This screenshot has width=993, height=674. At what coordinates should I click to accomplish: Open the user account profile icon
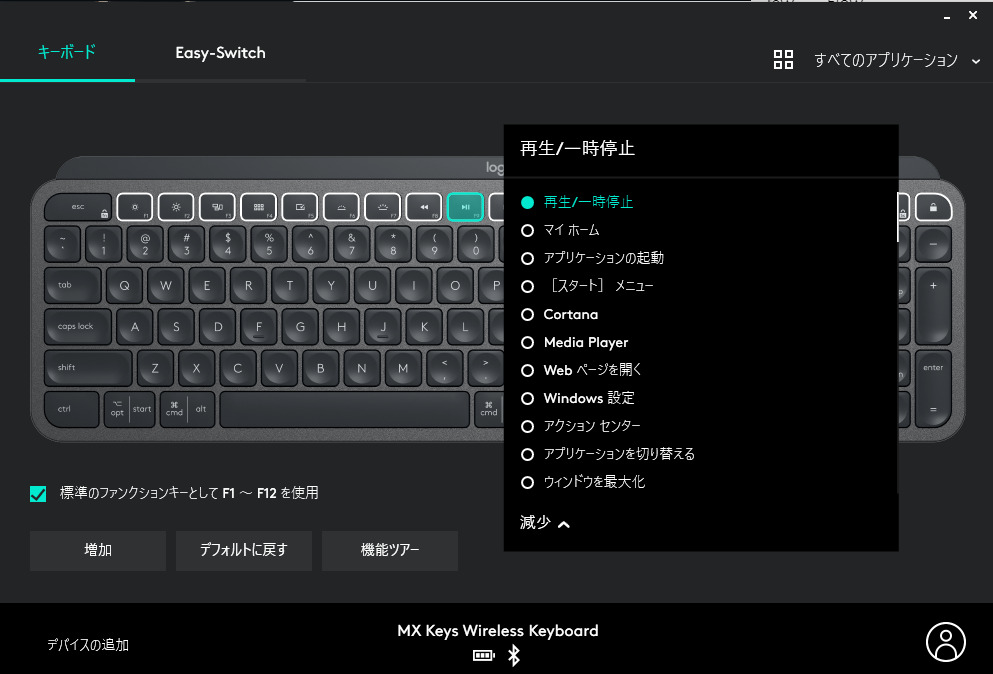(946, 642)
